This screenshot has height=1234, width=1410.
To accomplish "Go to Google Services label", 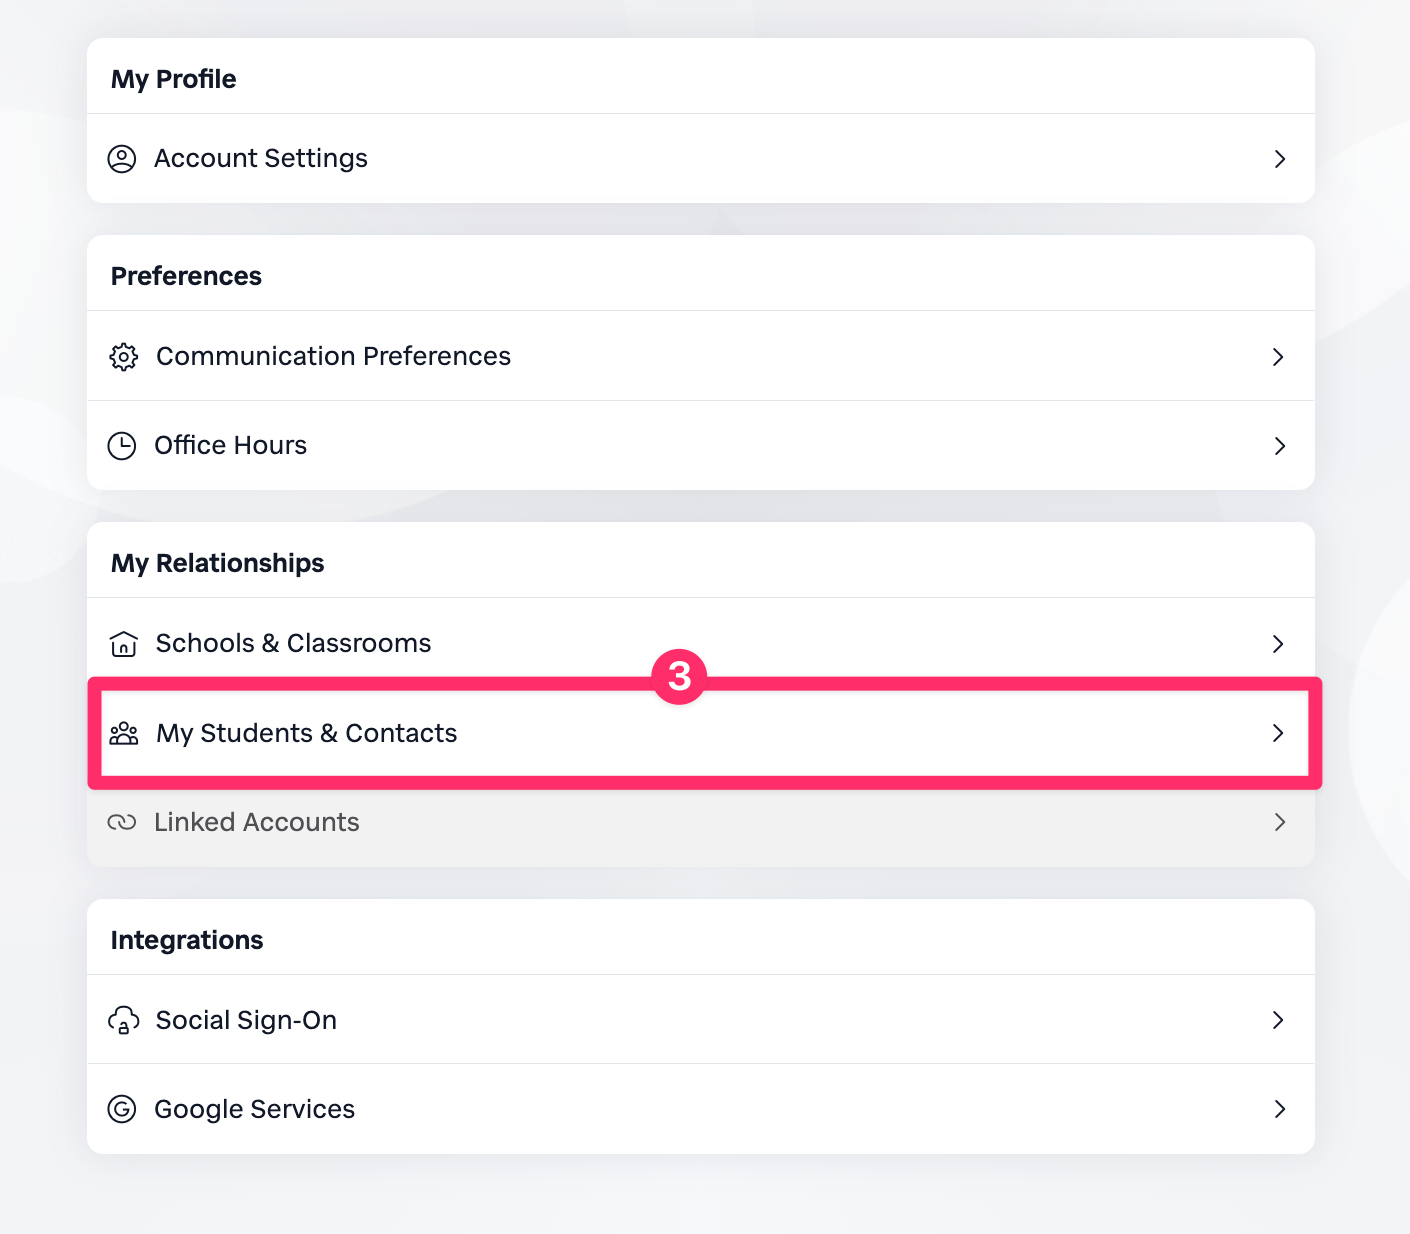I will pyautogui.click(x=254, y=1110).
